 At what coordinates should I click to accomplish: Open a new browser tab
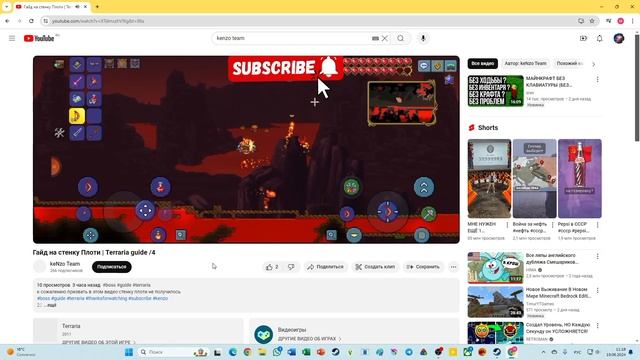(x=97, y=7)
